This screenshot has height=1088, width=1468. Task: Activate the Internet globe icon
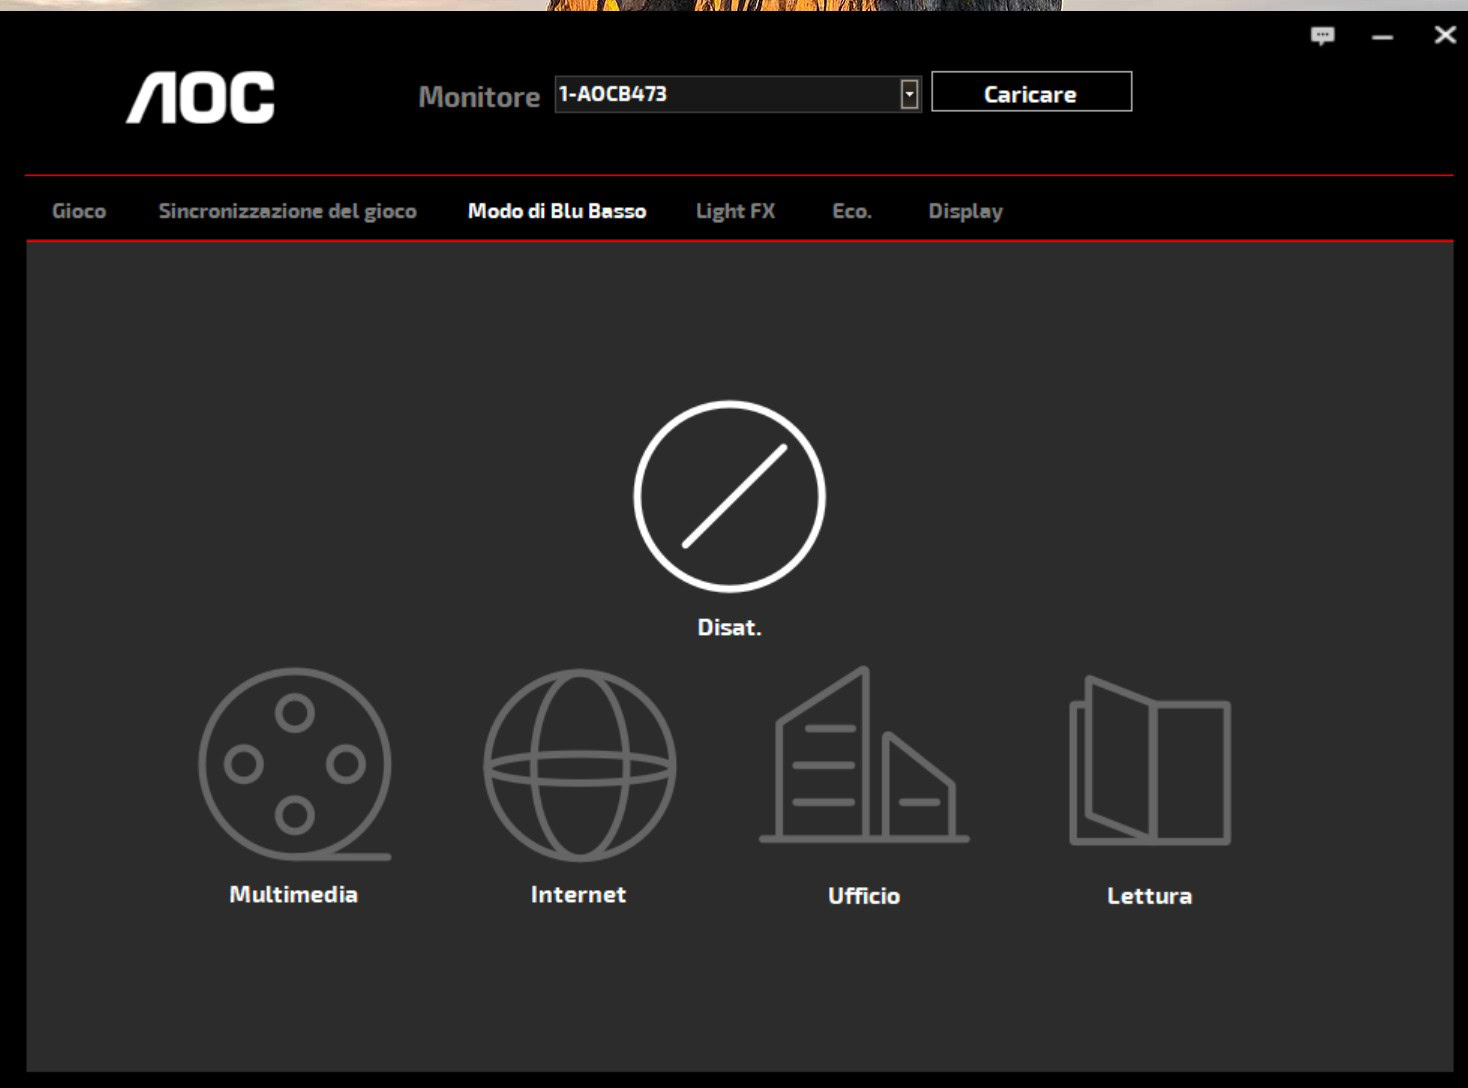point(579,765)
